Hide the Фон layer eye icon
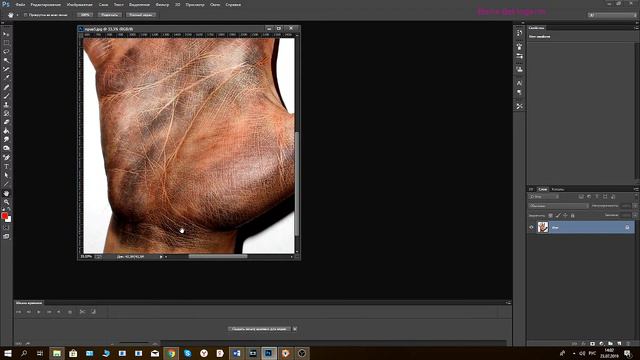Screen dimensions: 640x360 click(x=531, y=227)
